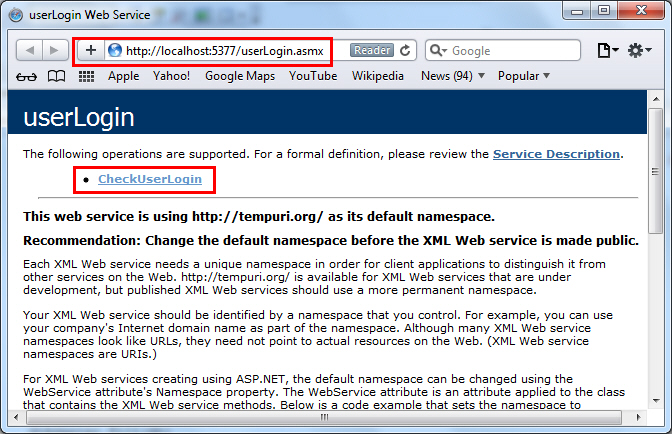Open the Bookmarks book icon

pos(56,76)
